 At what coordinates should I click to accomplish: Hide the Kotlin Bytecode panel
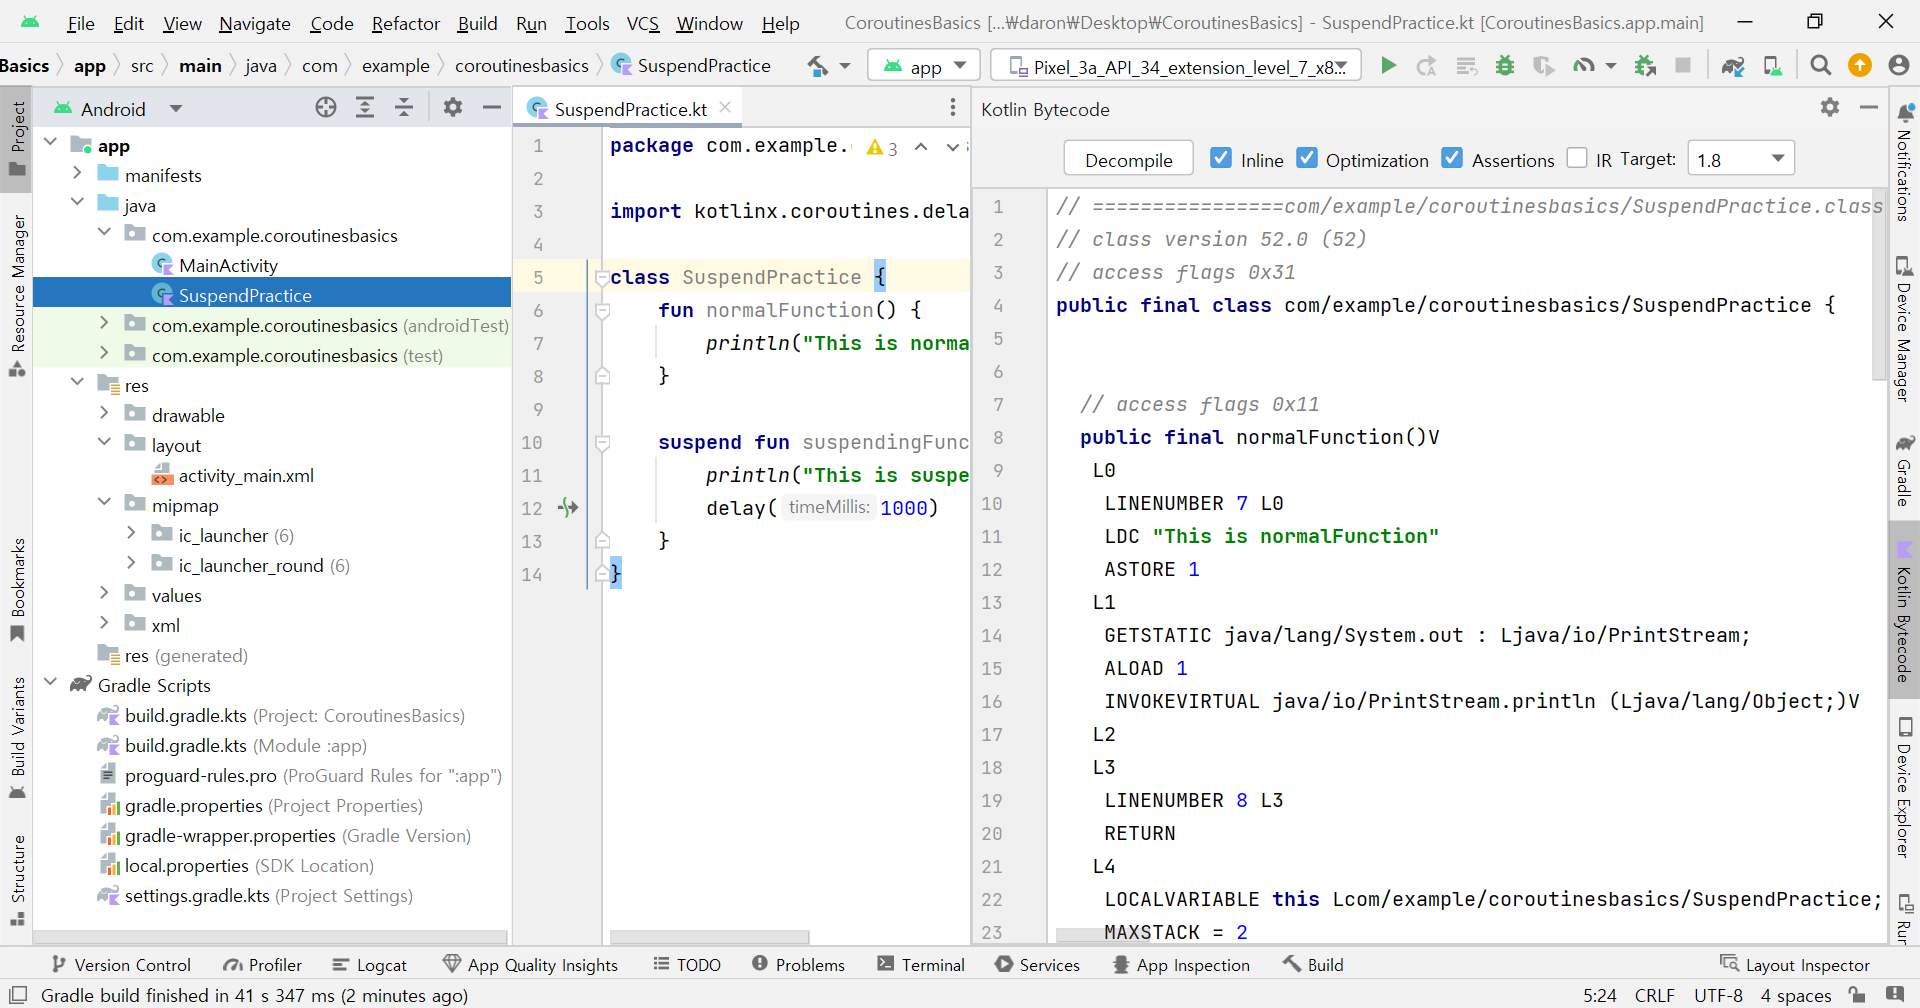[1869, 108]
